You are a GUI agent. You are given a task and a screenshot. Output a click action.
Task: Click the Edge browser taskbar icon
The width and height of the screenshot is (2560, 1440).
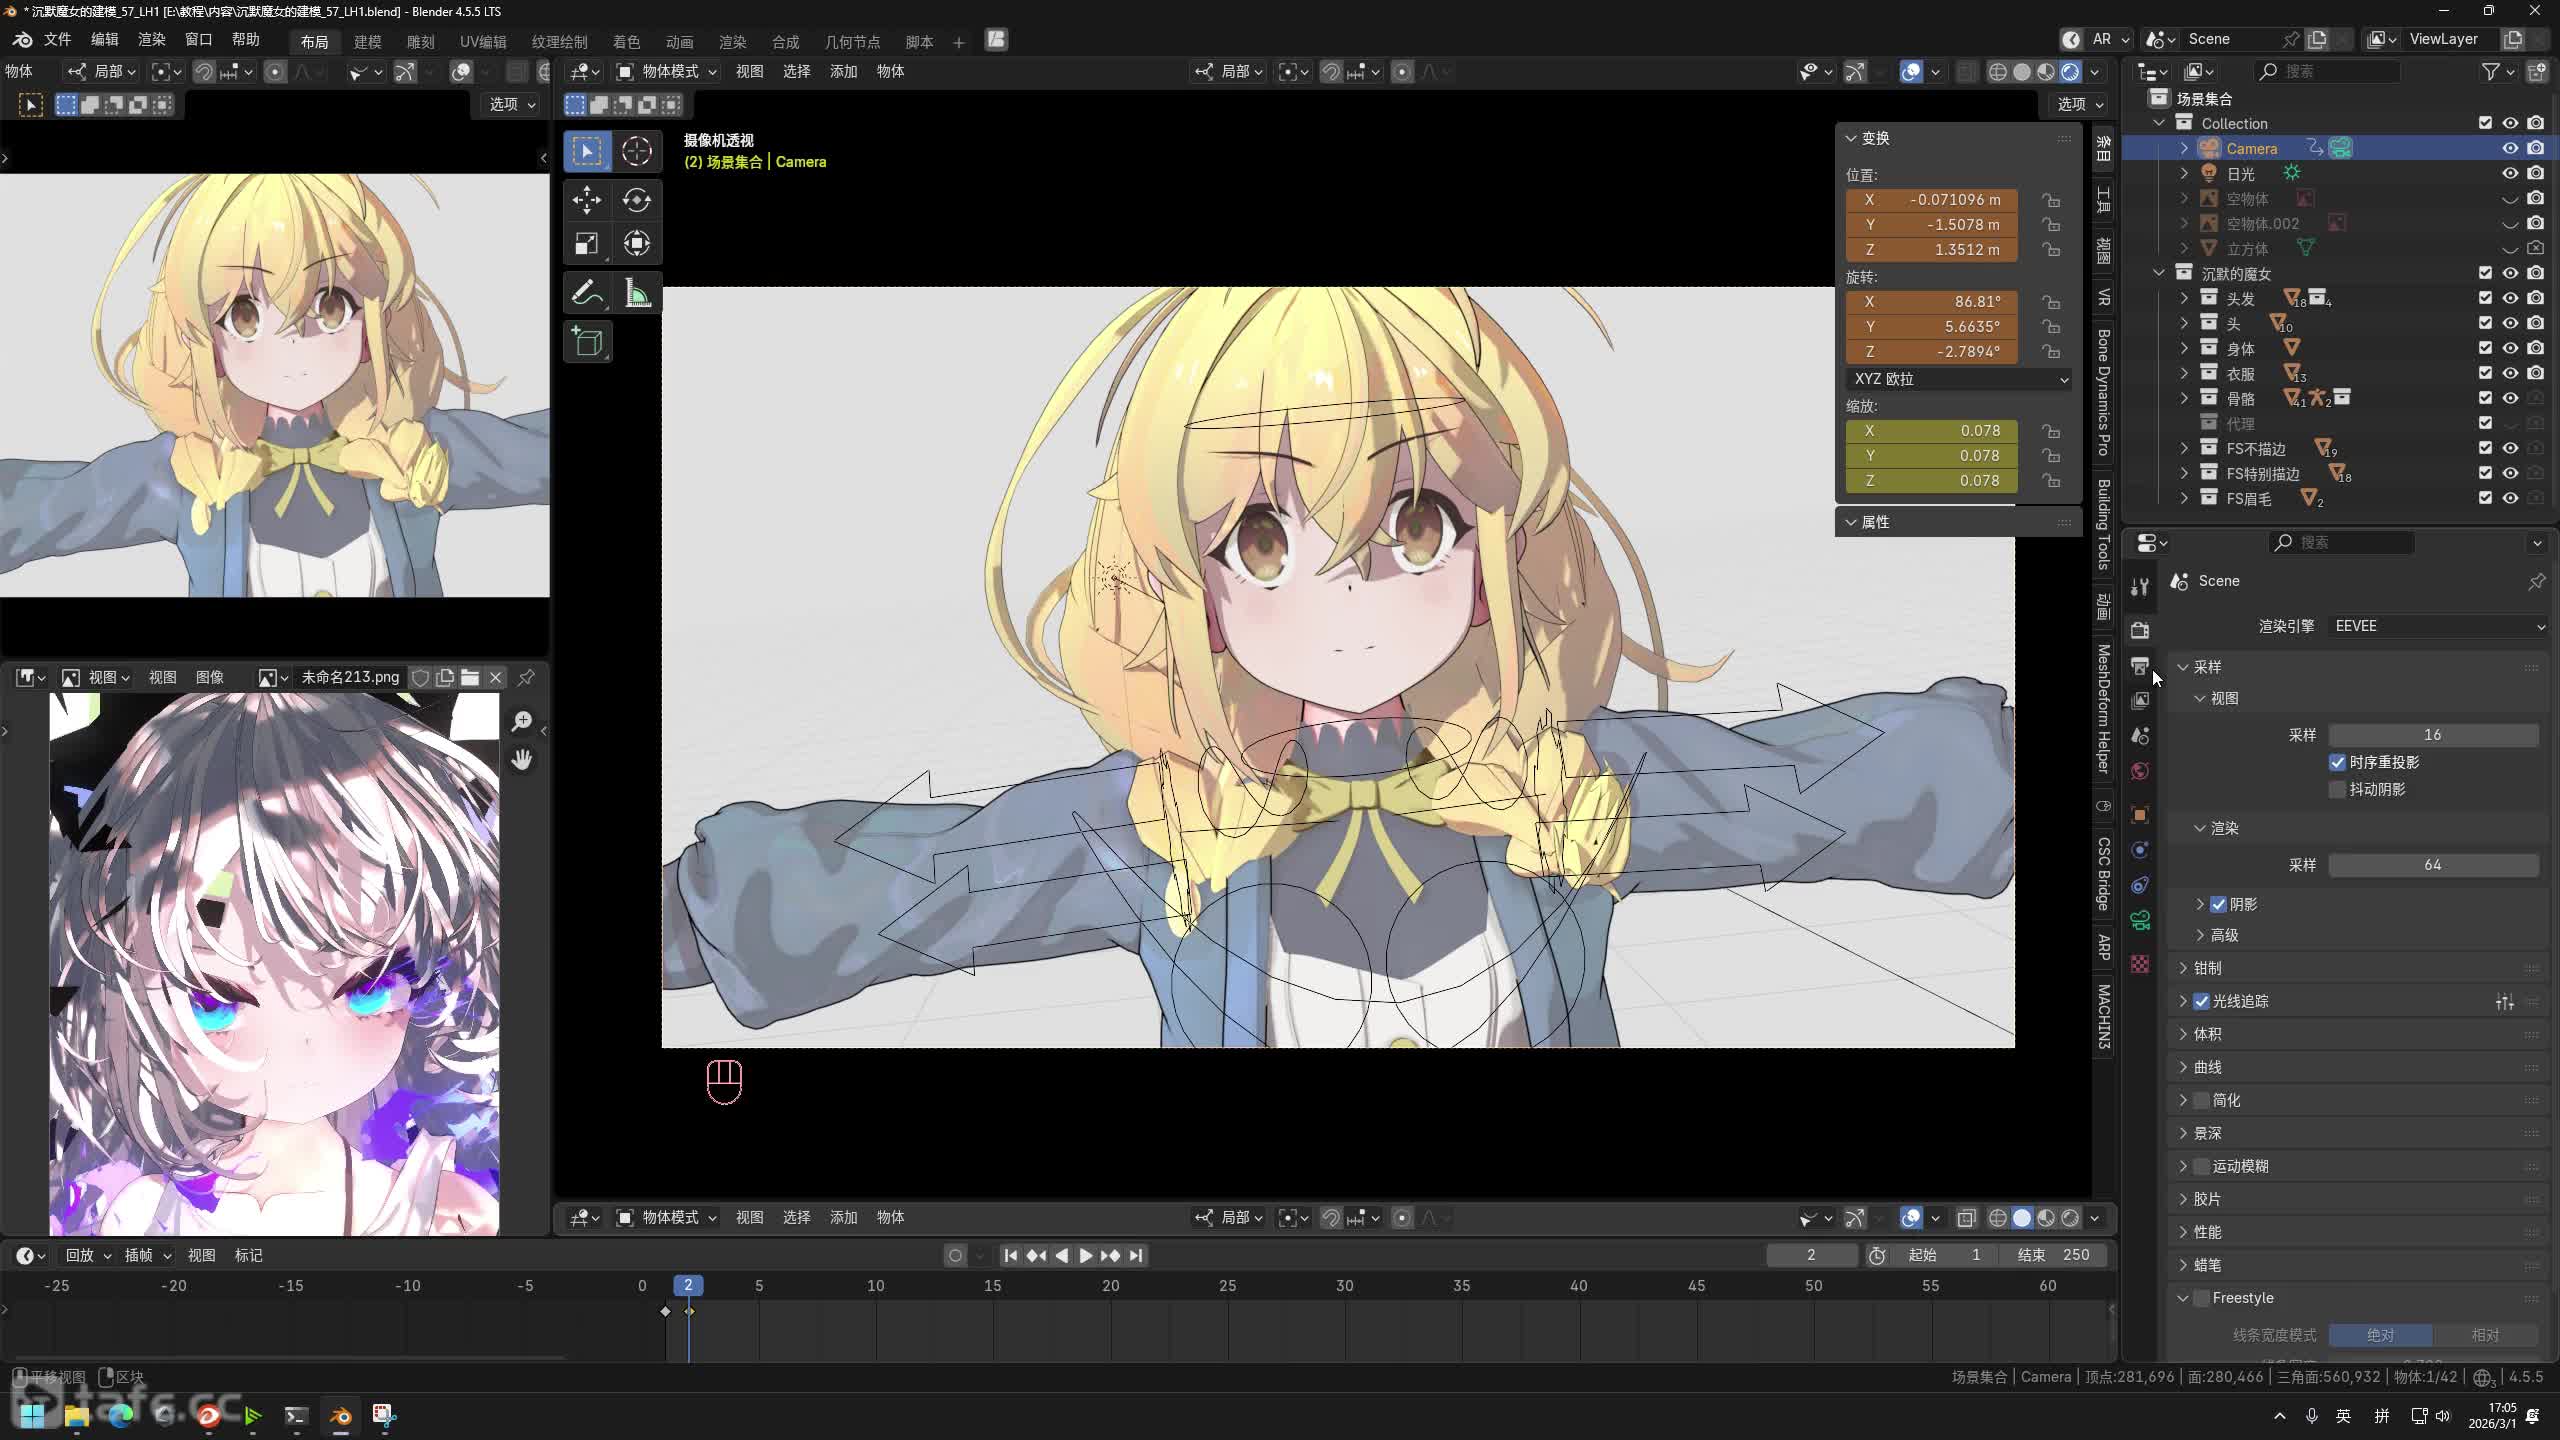click(x=121, y=1415)
